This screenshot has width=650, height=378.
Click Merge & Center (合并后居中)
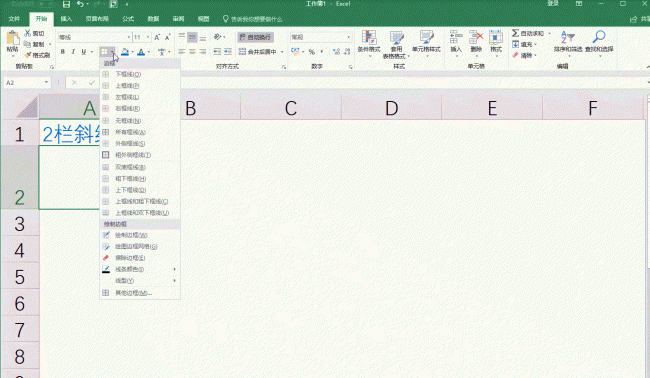(258, 52)
